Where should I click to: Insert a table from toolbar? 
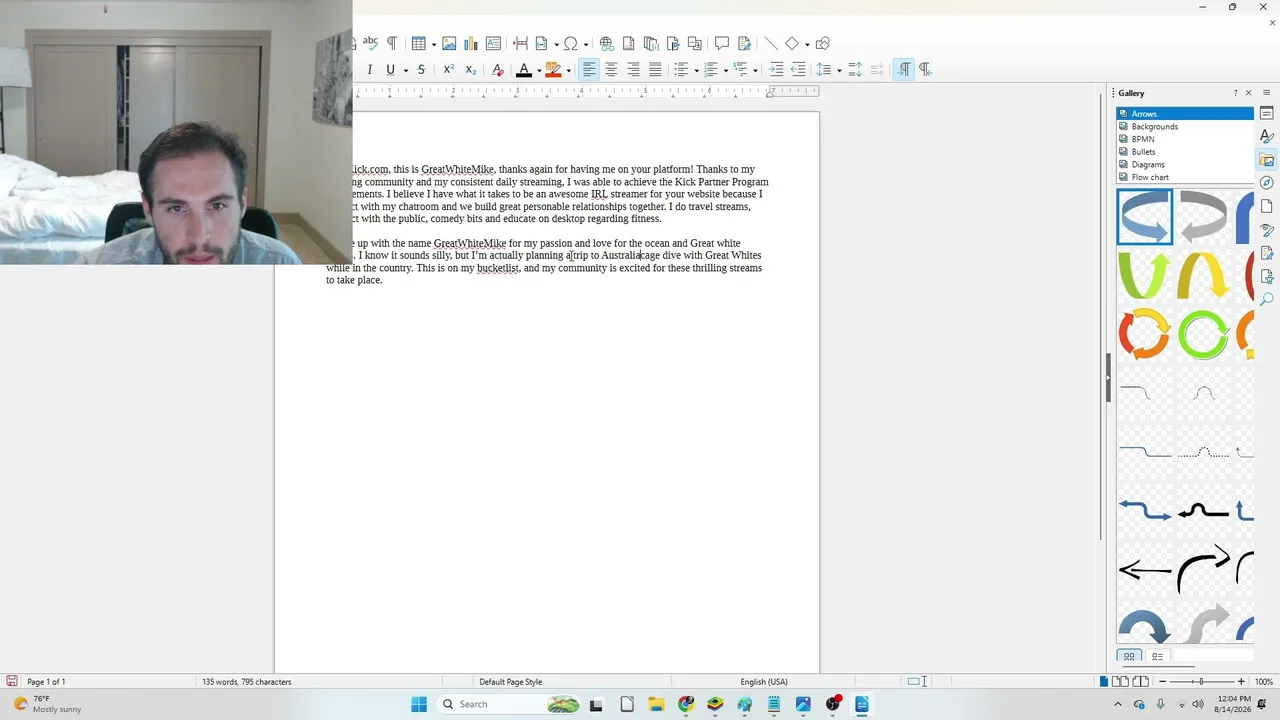[x=419, y=43]
